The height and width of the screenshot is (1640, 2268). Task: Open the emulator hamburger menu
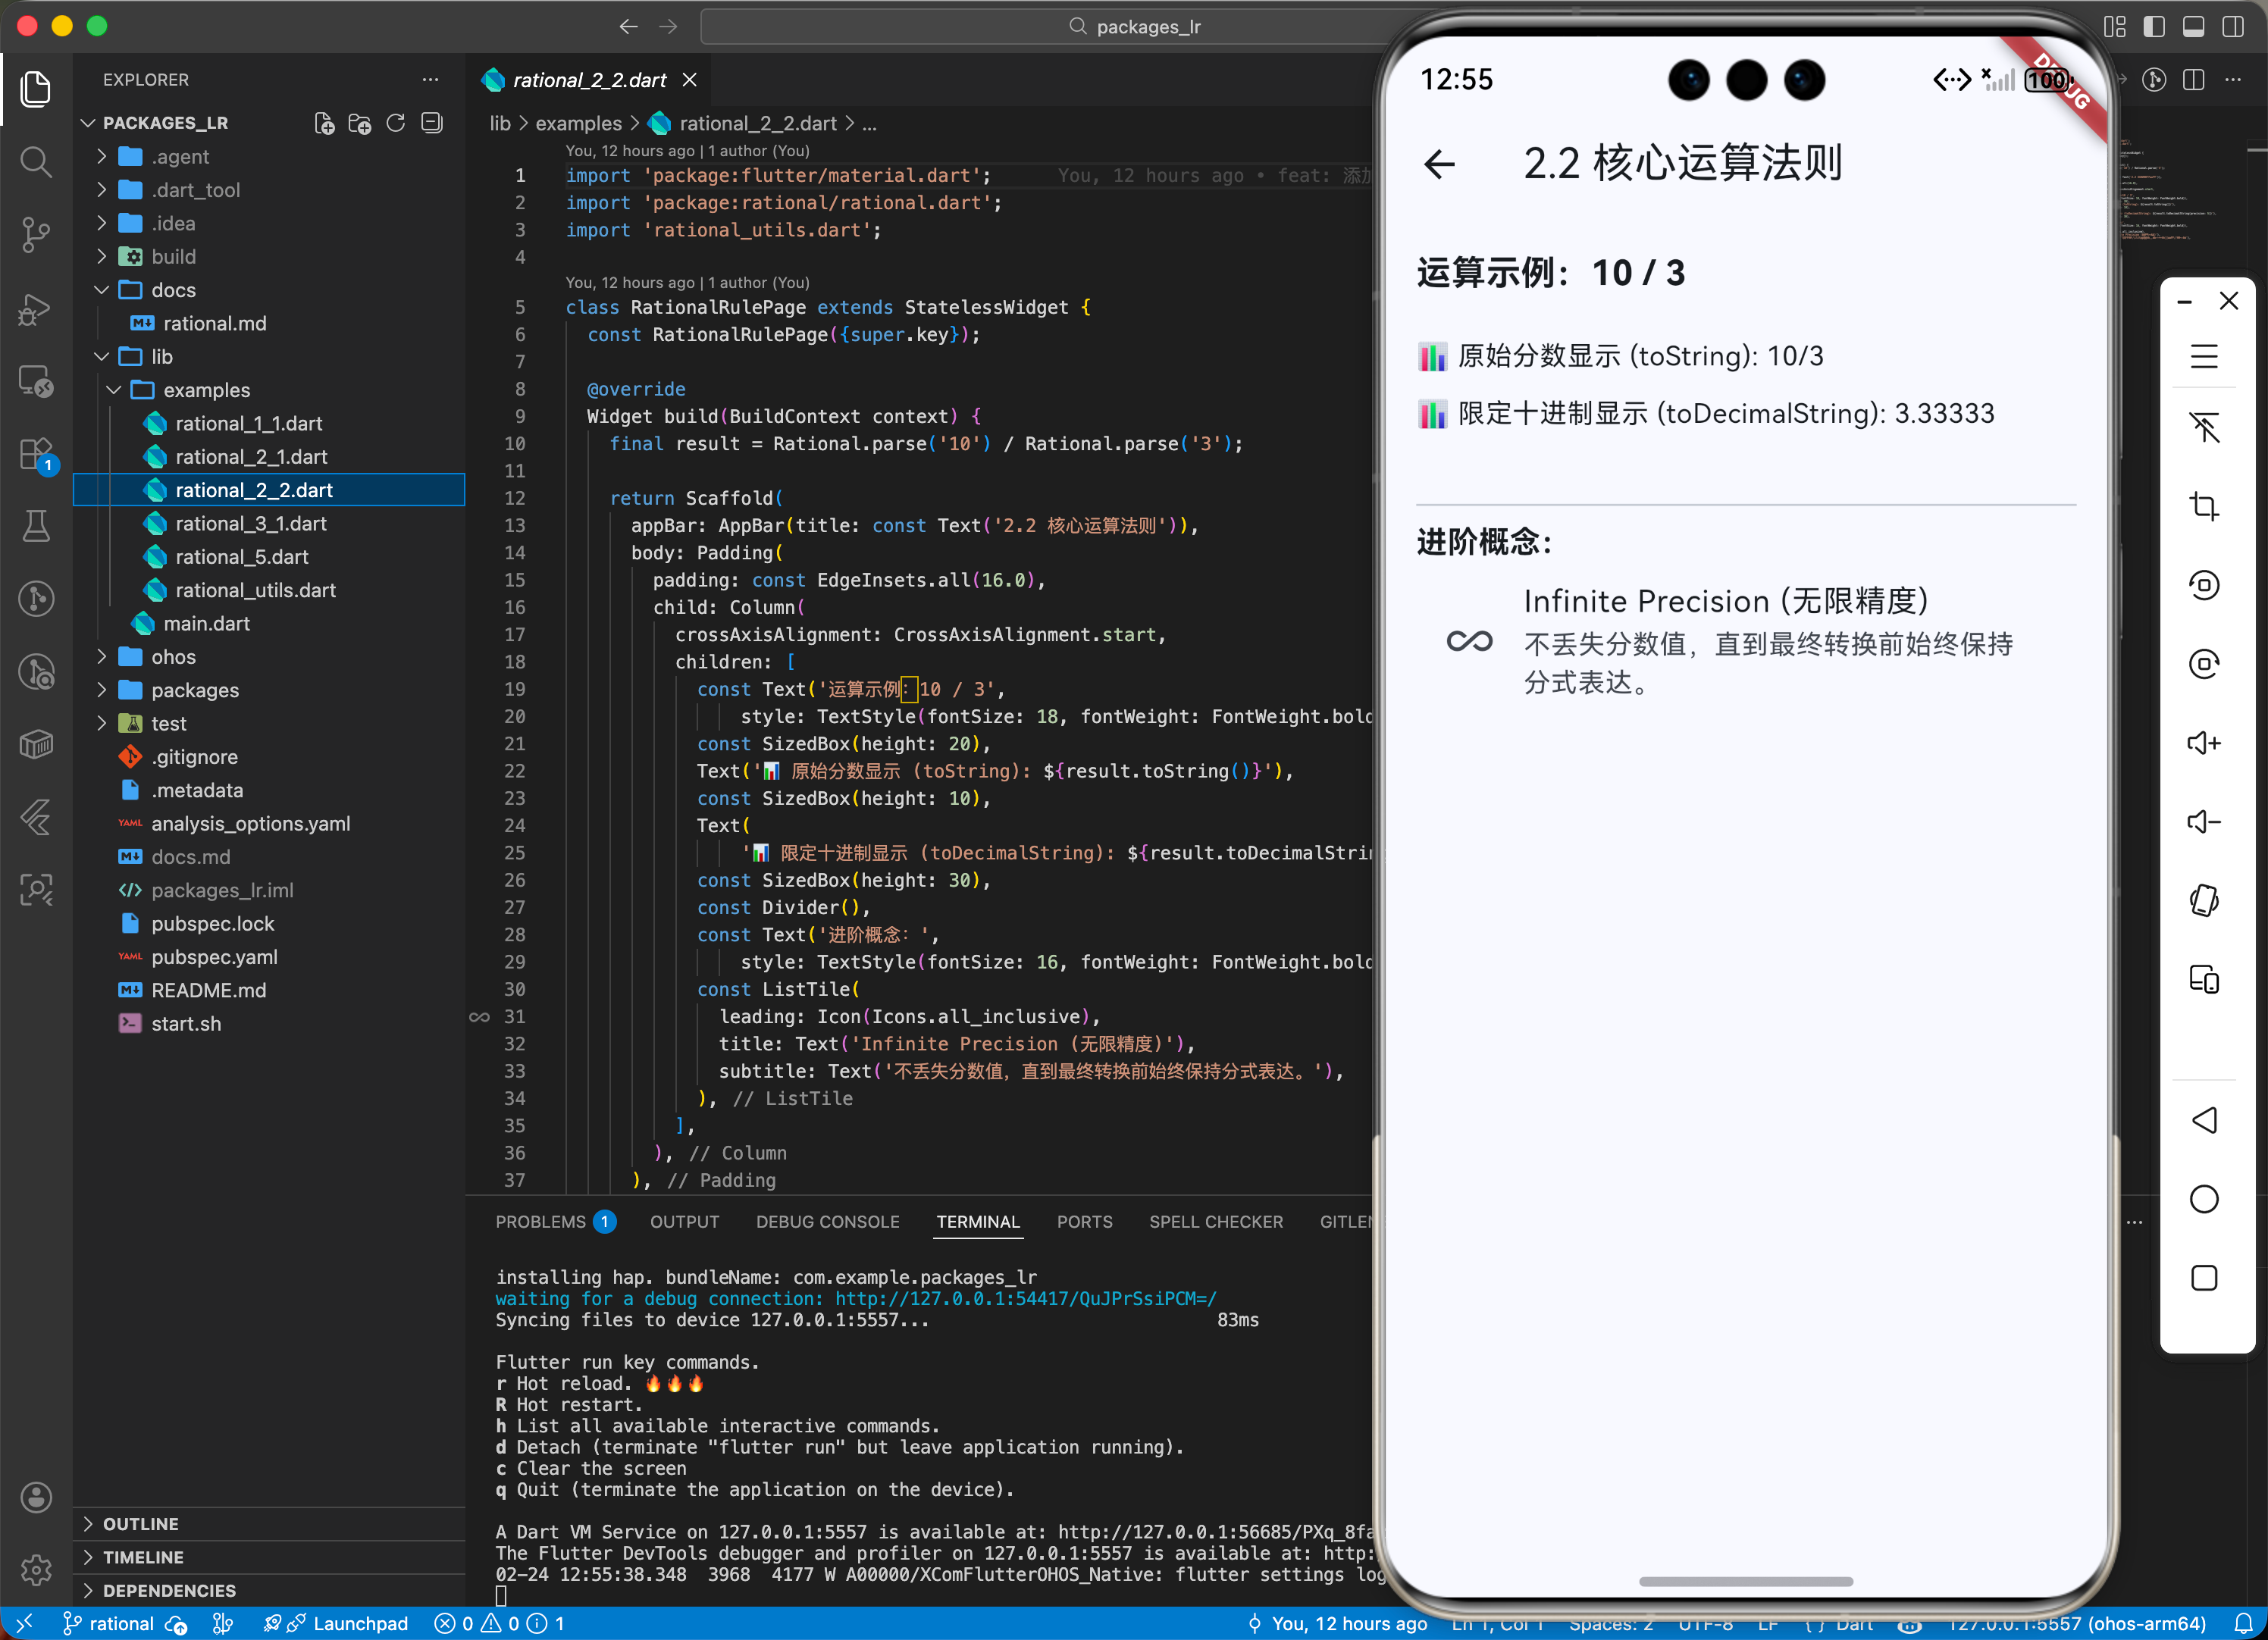point(2205,357)
